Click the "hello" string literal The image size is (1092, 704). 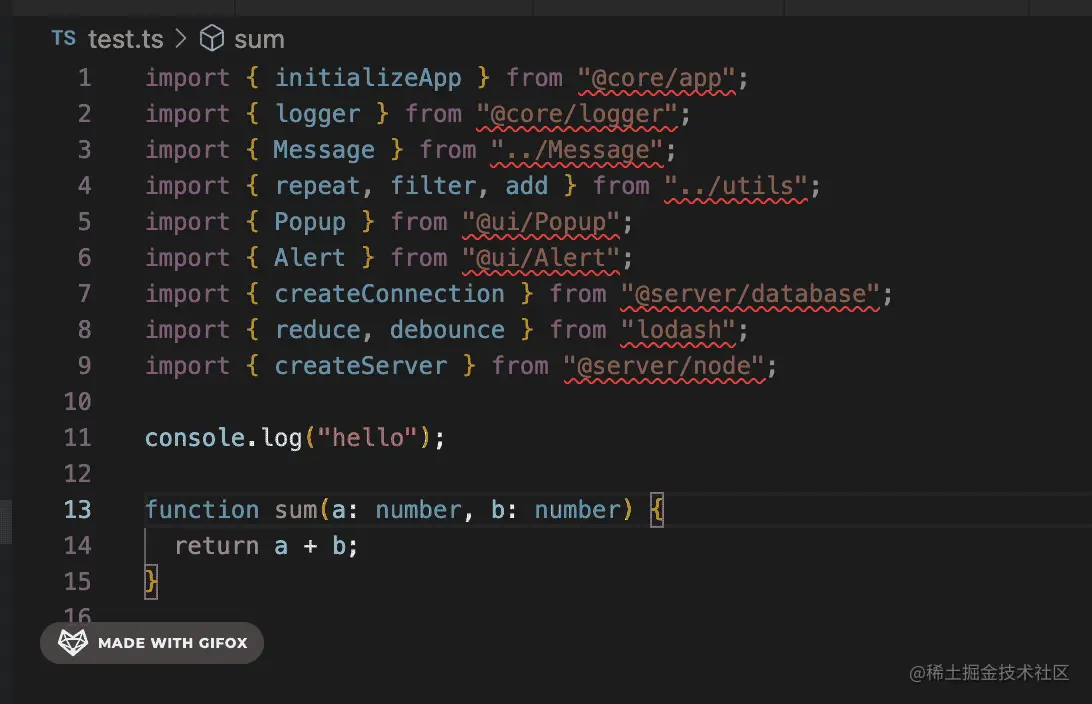368,438
